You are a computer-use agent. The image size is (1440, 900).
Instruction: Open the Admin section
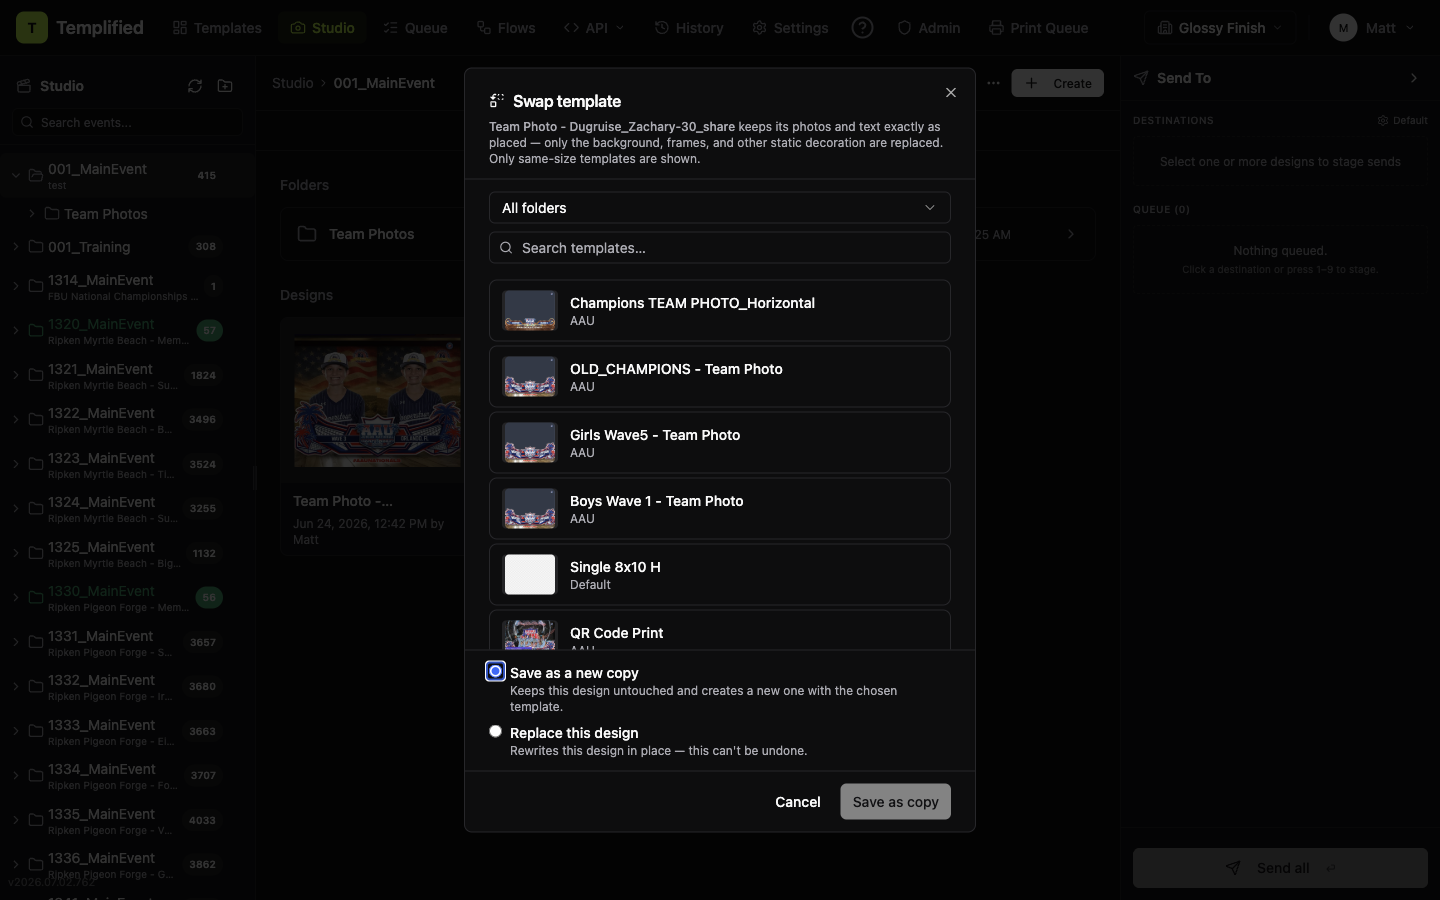(x=929, y=28)
